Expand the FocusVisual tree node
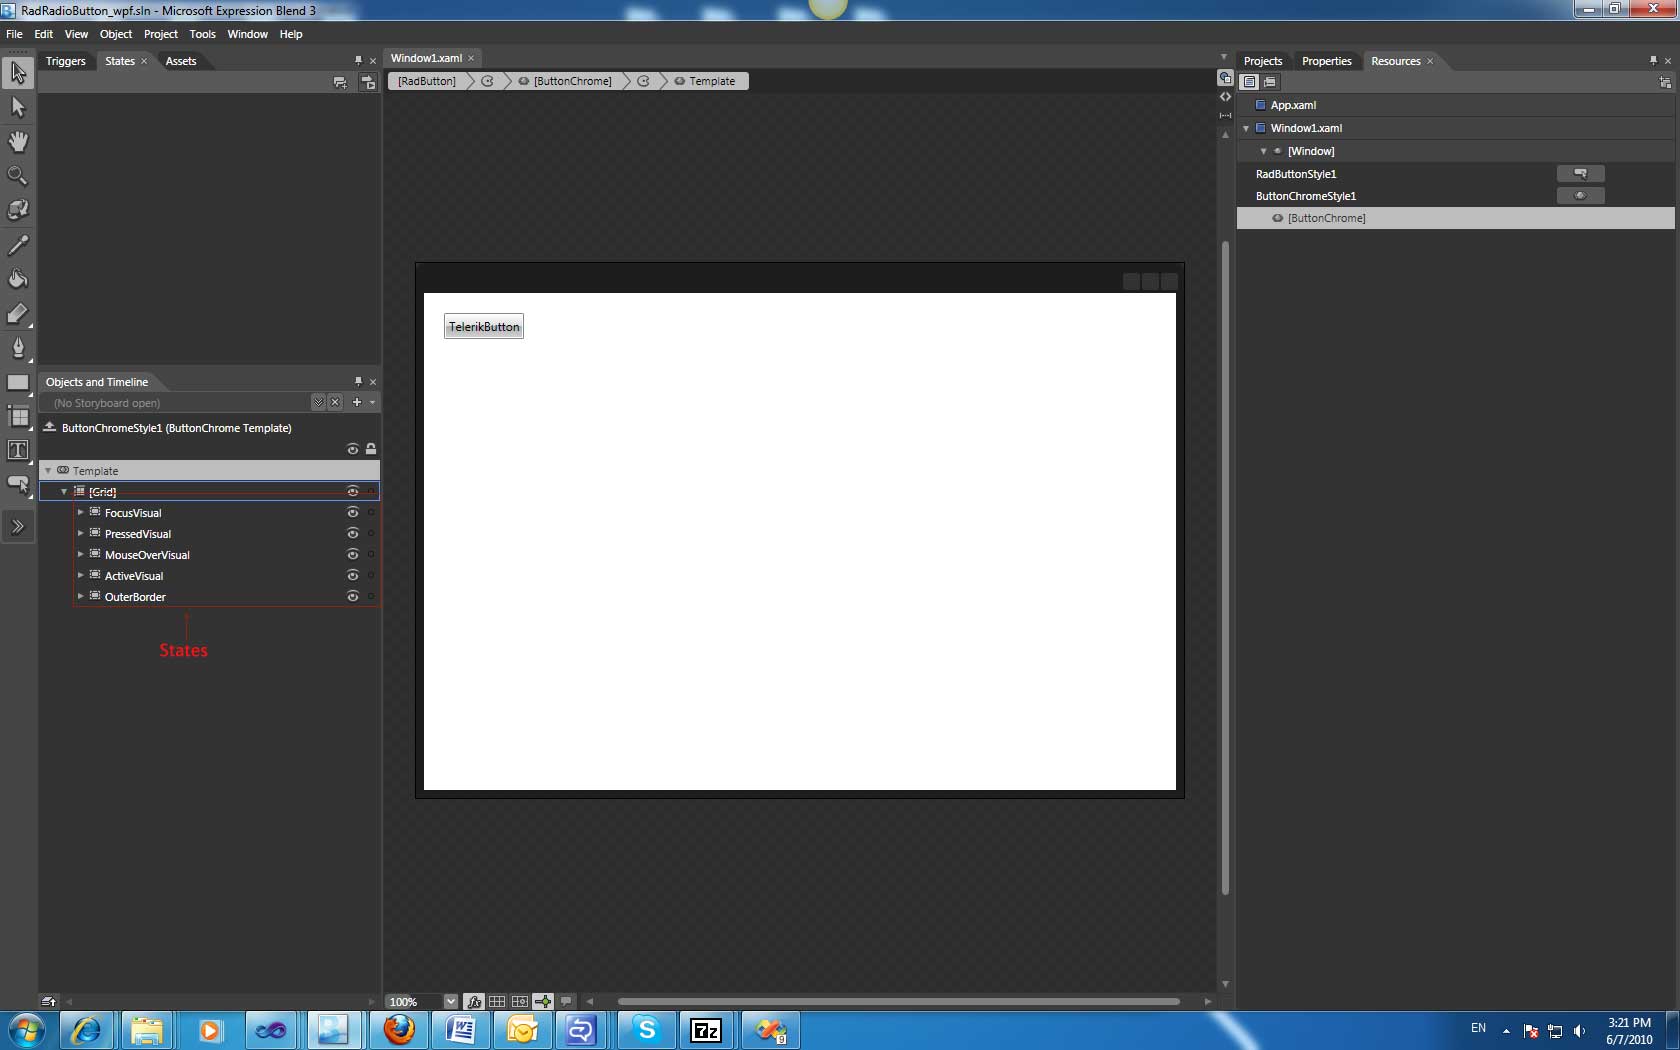This screenshot has width=1680, height=1050. pyautogui.click(x=81, y=512)
